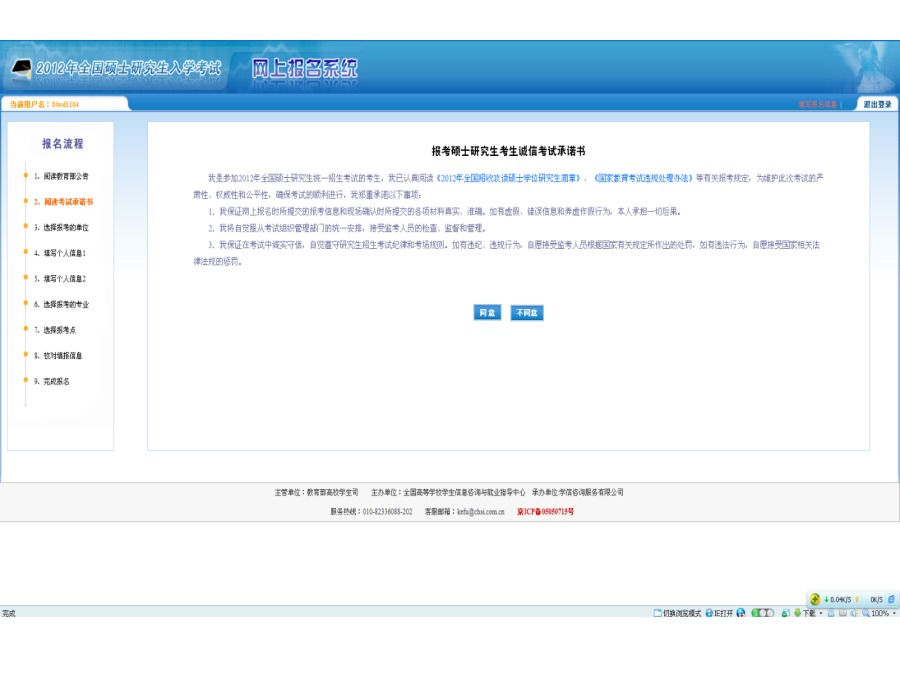900x675 pixels.
Task: Click the speaker mute icon in the status bar
Action: 854,613
